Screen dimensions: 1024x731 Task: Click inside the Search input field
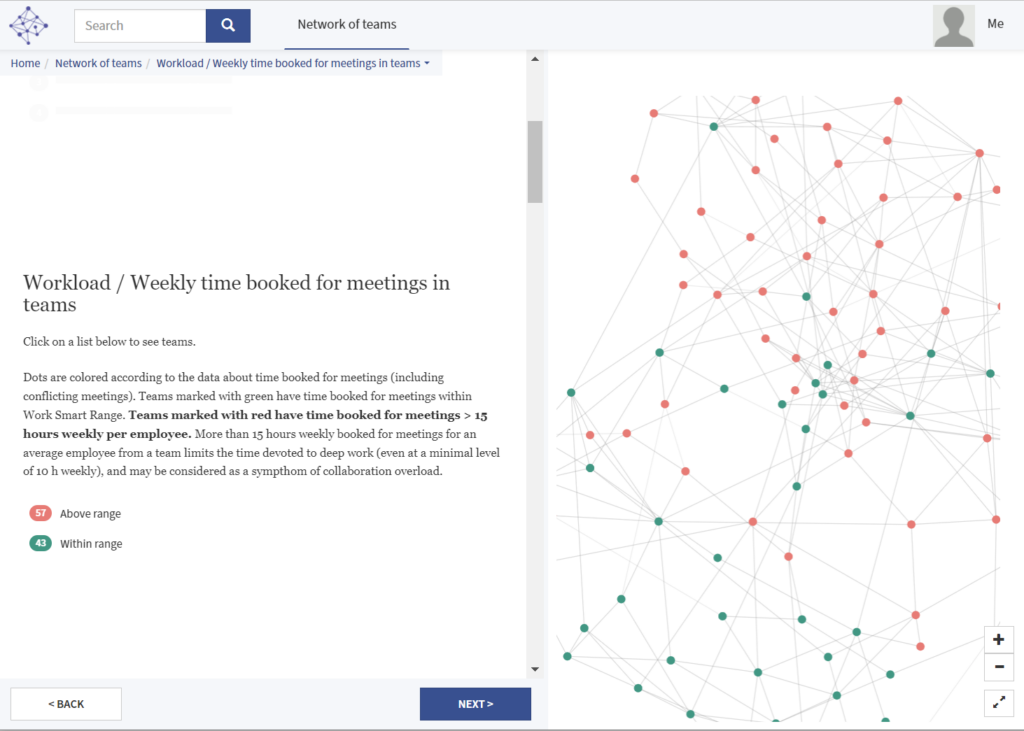tap(139, 25)
